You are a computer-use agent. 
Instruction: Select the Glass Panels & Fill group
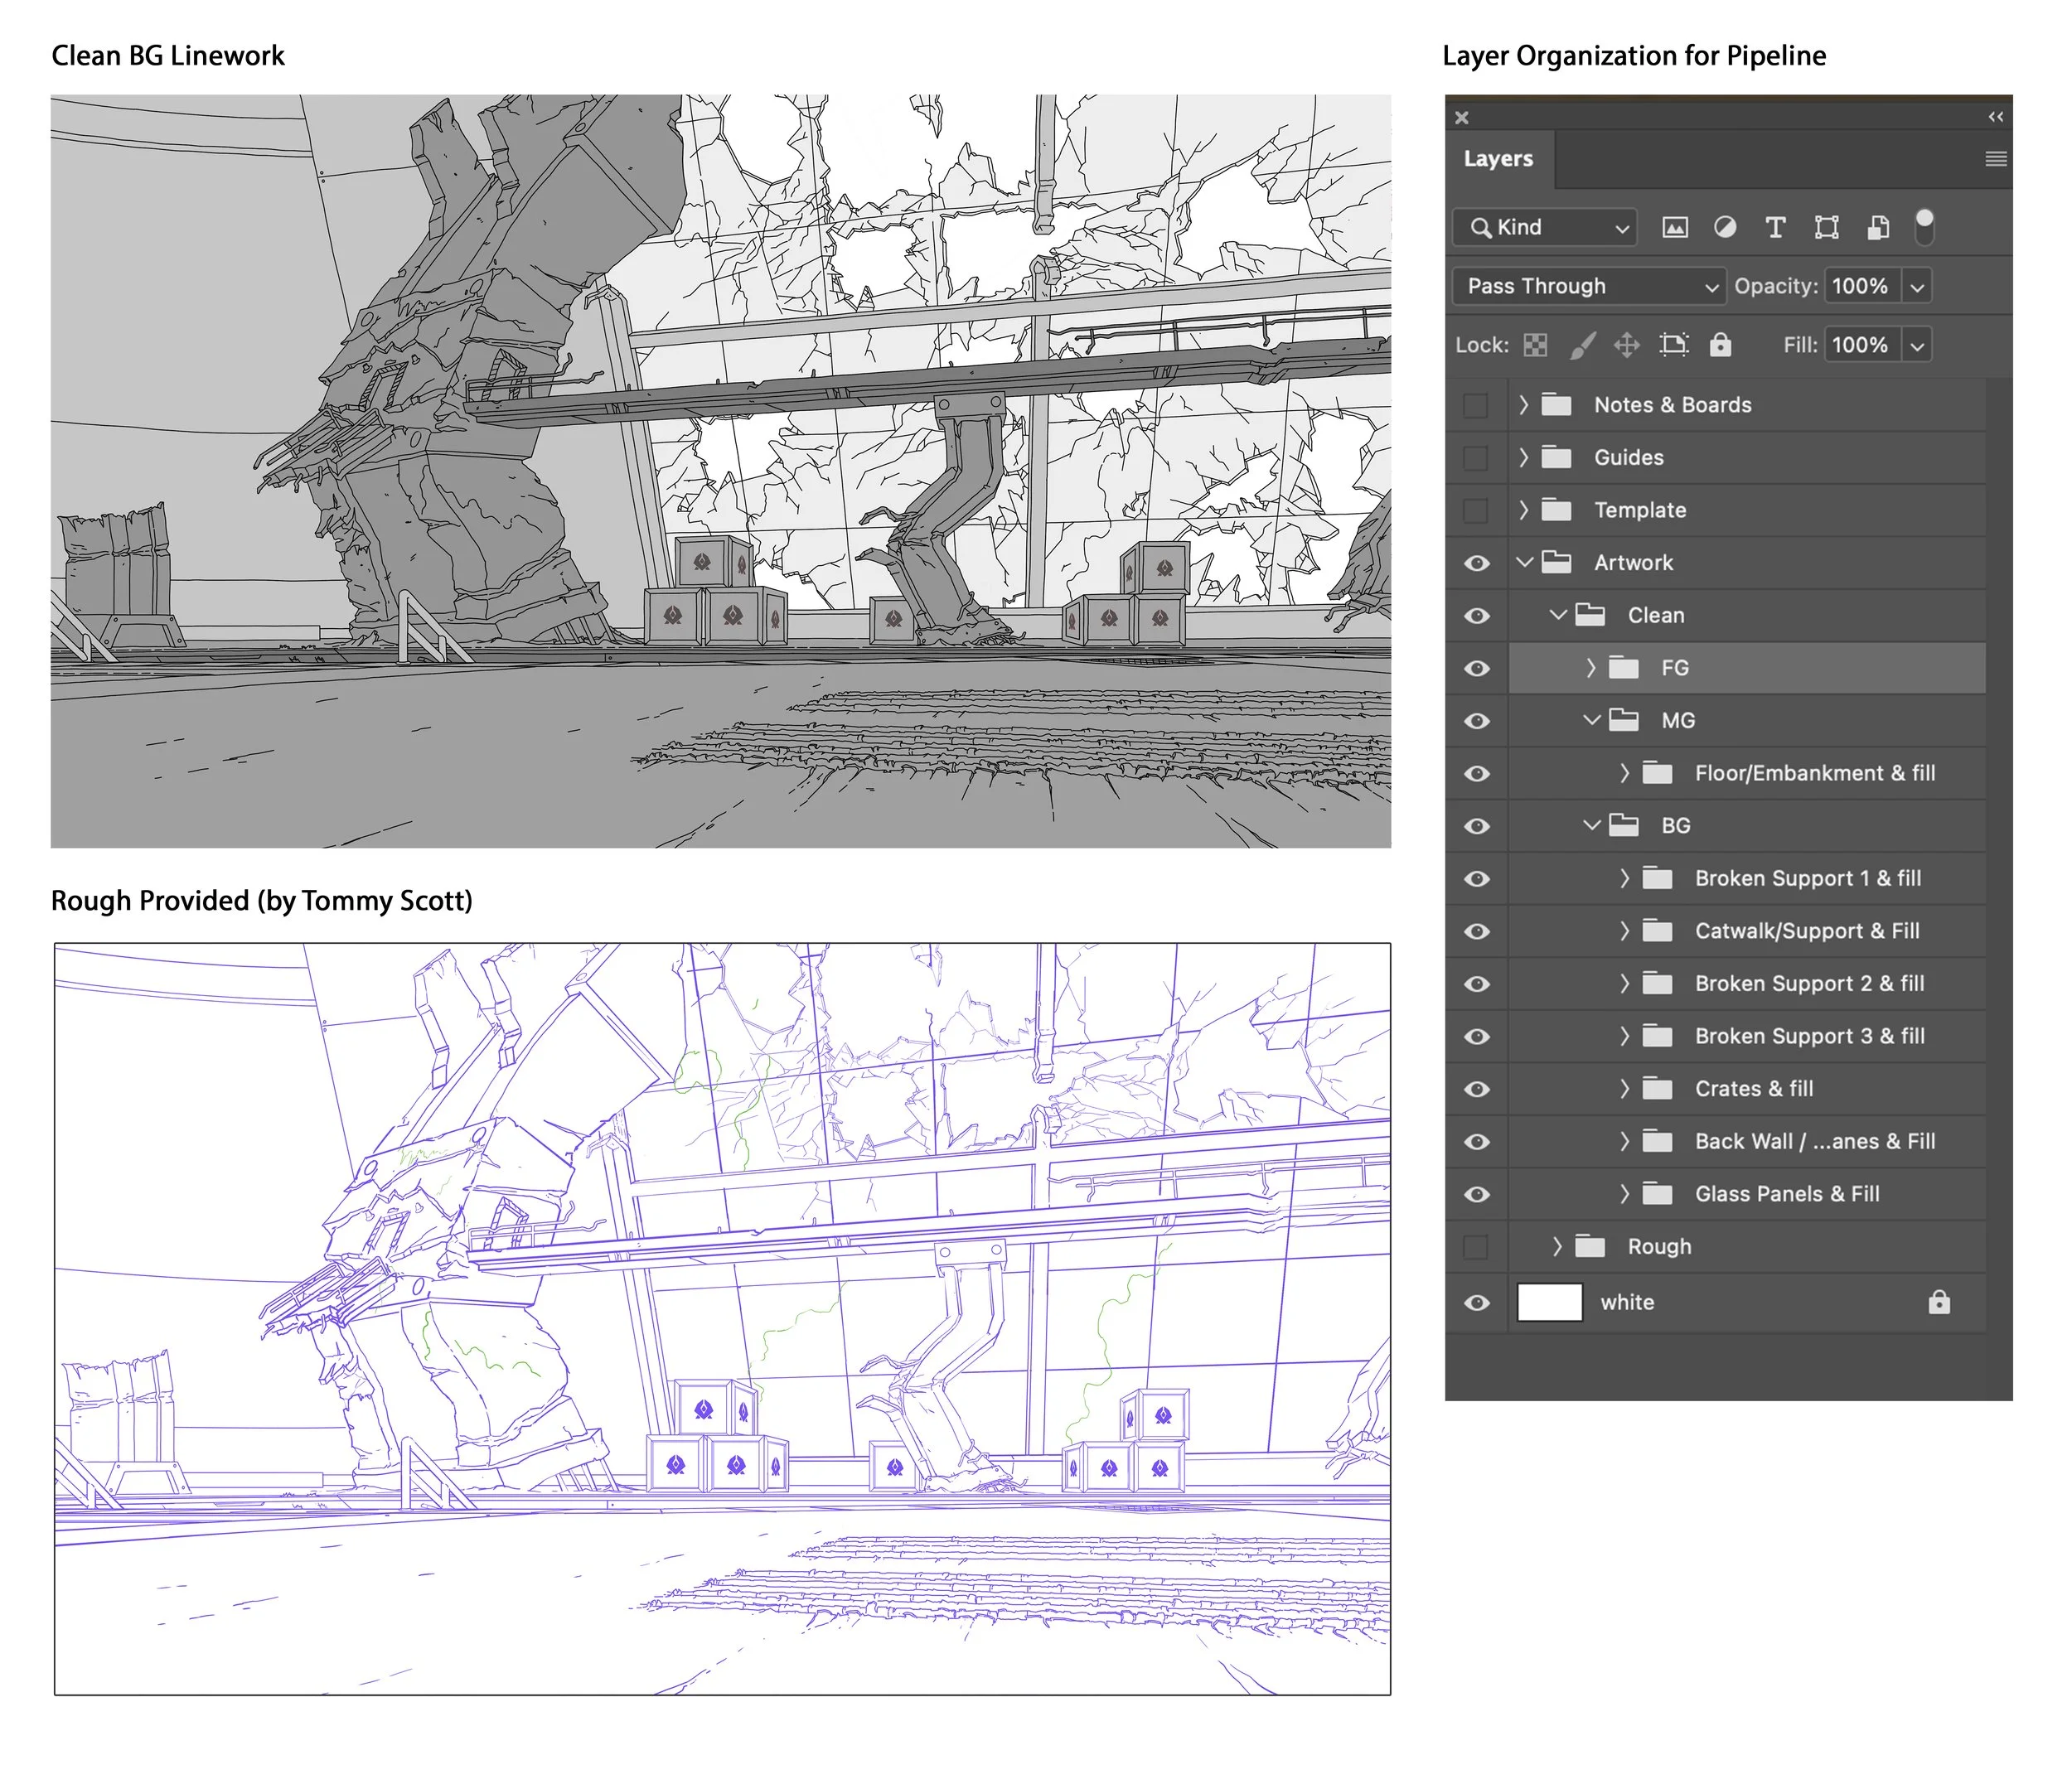1786,1194
